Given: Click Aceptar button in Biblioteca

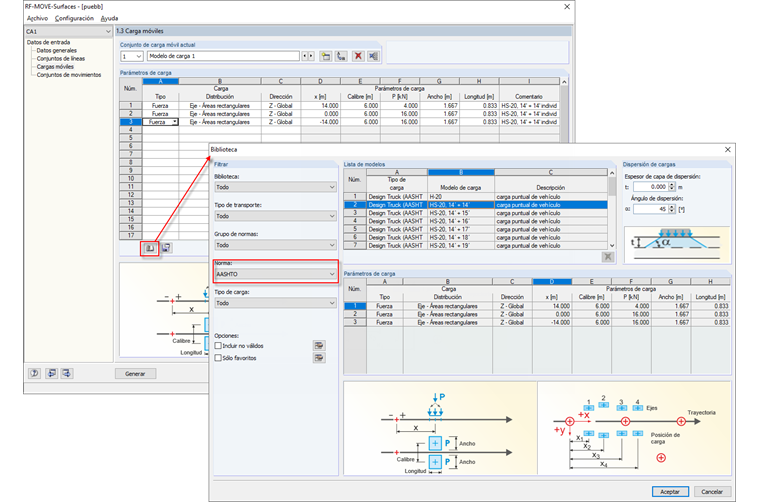Looking at the screenshot, I should pyautogui.click(x=670, y=491).
